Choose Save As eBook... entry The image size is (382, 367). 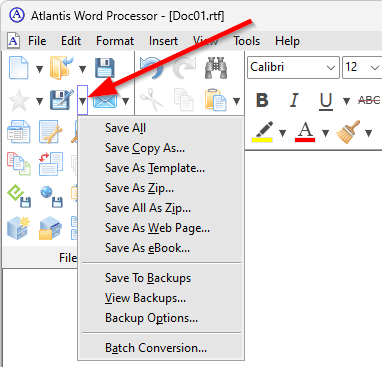coord(161,248)
